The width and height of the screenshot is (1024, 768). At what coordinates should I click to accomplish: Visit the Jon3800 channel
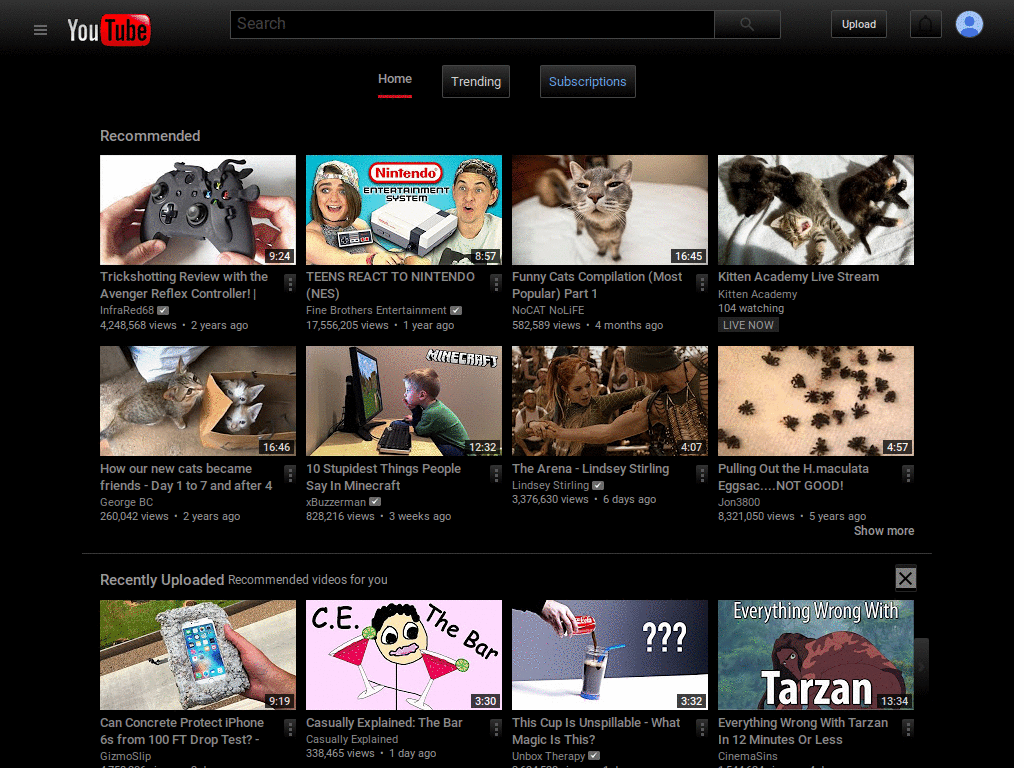739,502
